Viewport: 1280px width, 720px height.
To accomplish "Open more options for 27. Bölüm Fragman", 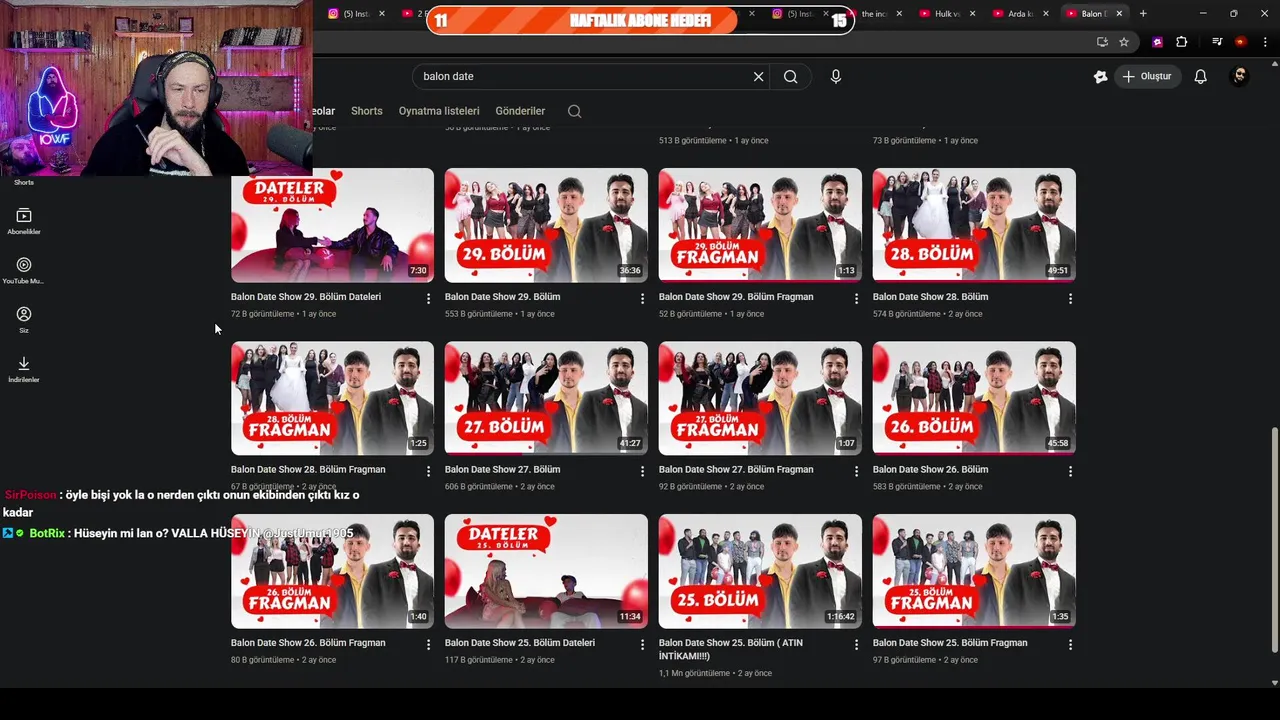I will [856, 471].
